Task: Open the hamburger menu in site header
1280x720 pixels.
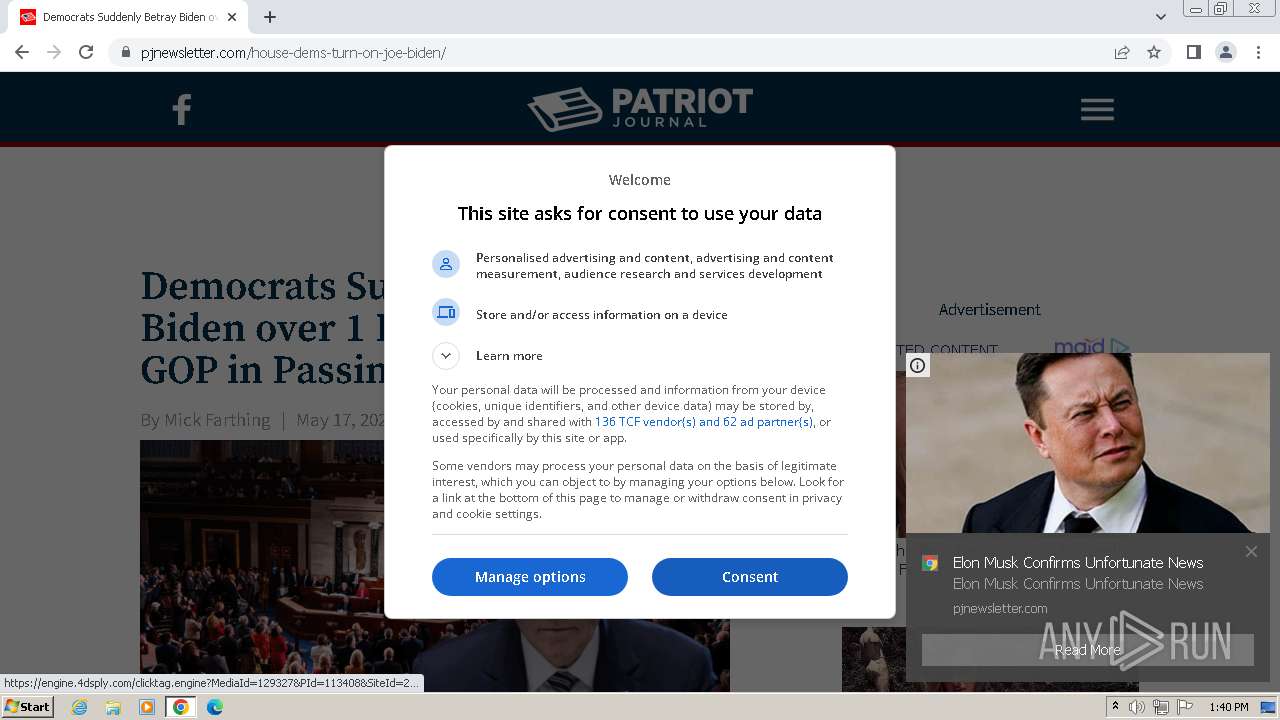Action: point(1097,110)
